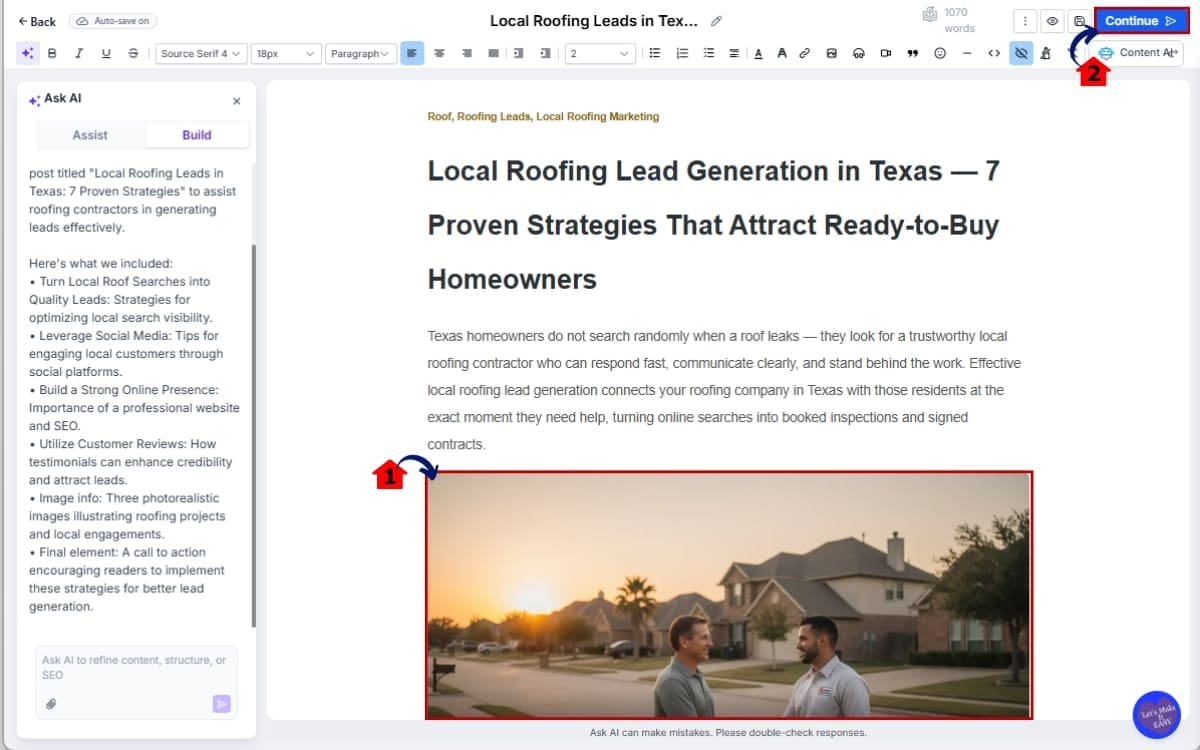Insert a numbered list
The image size is (1200, 750).
point(682,53)
